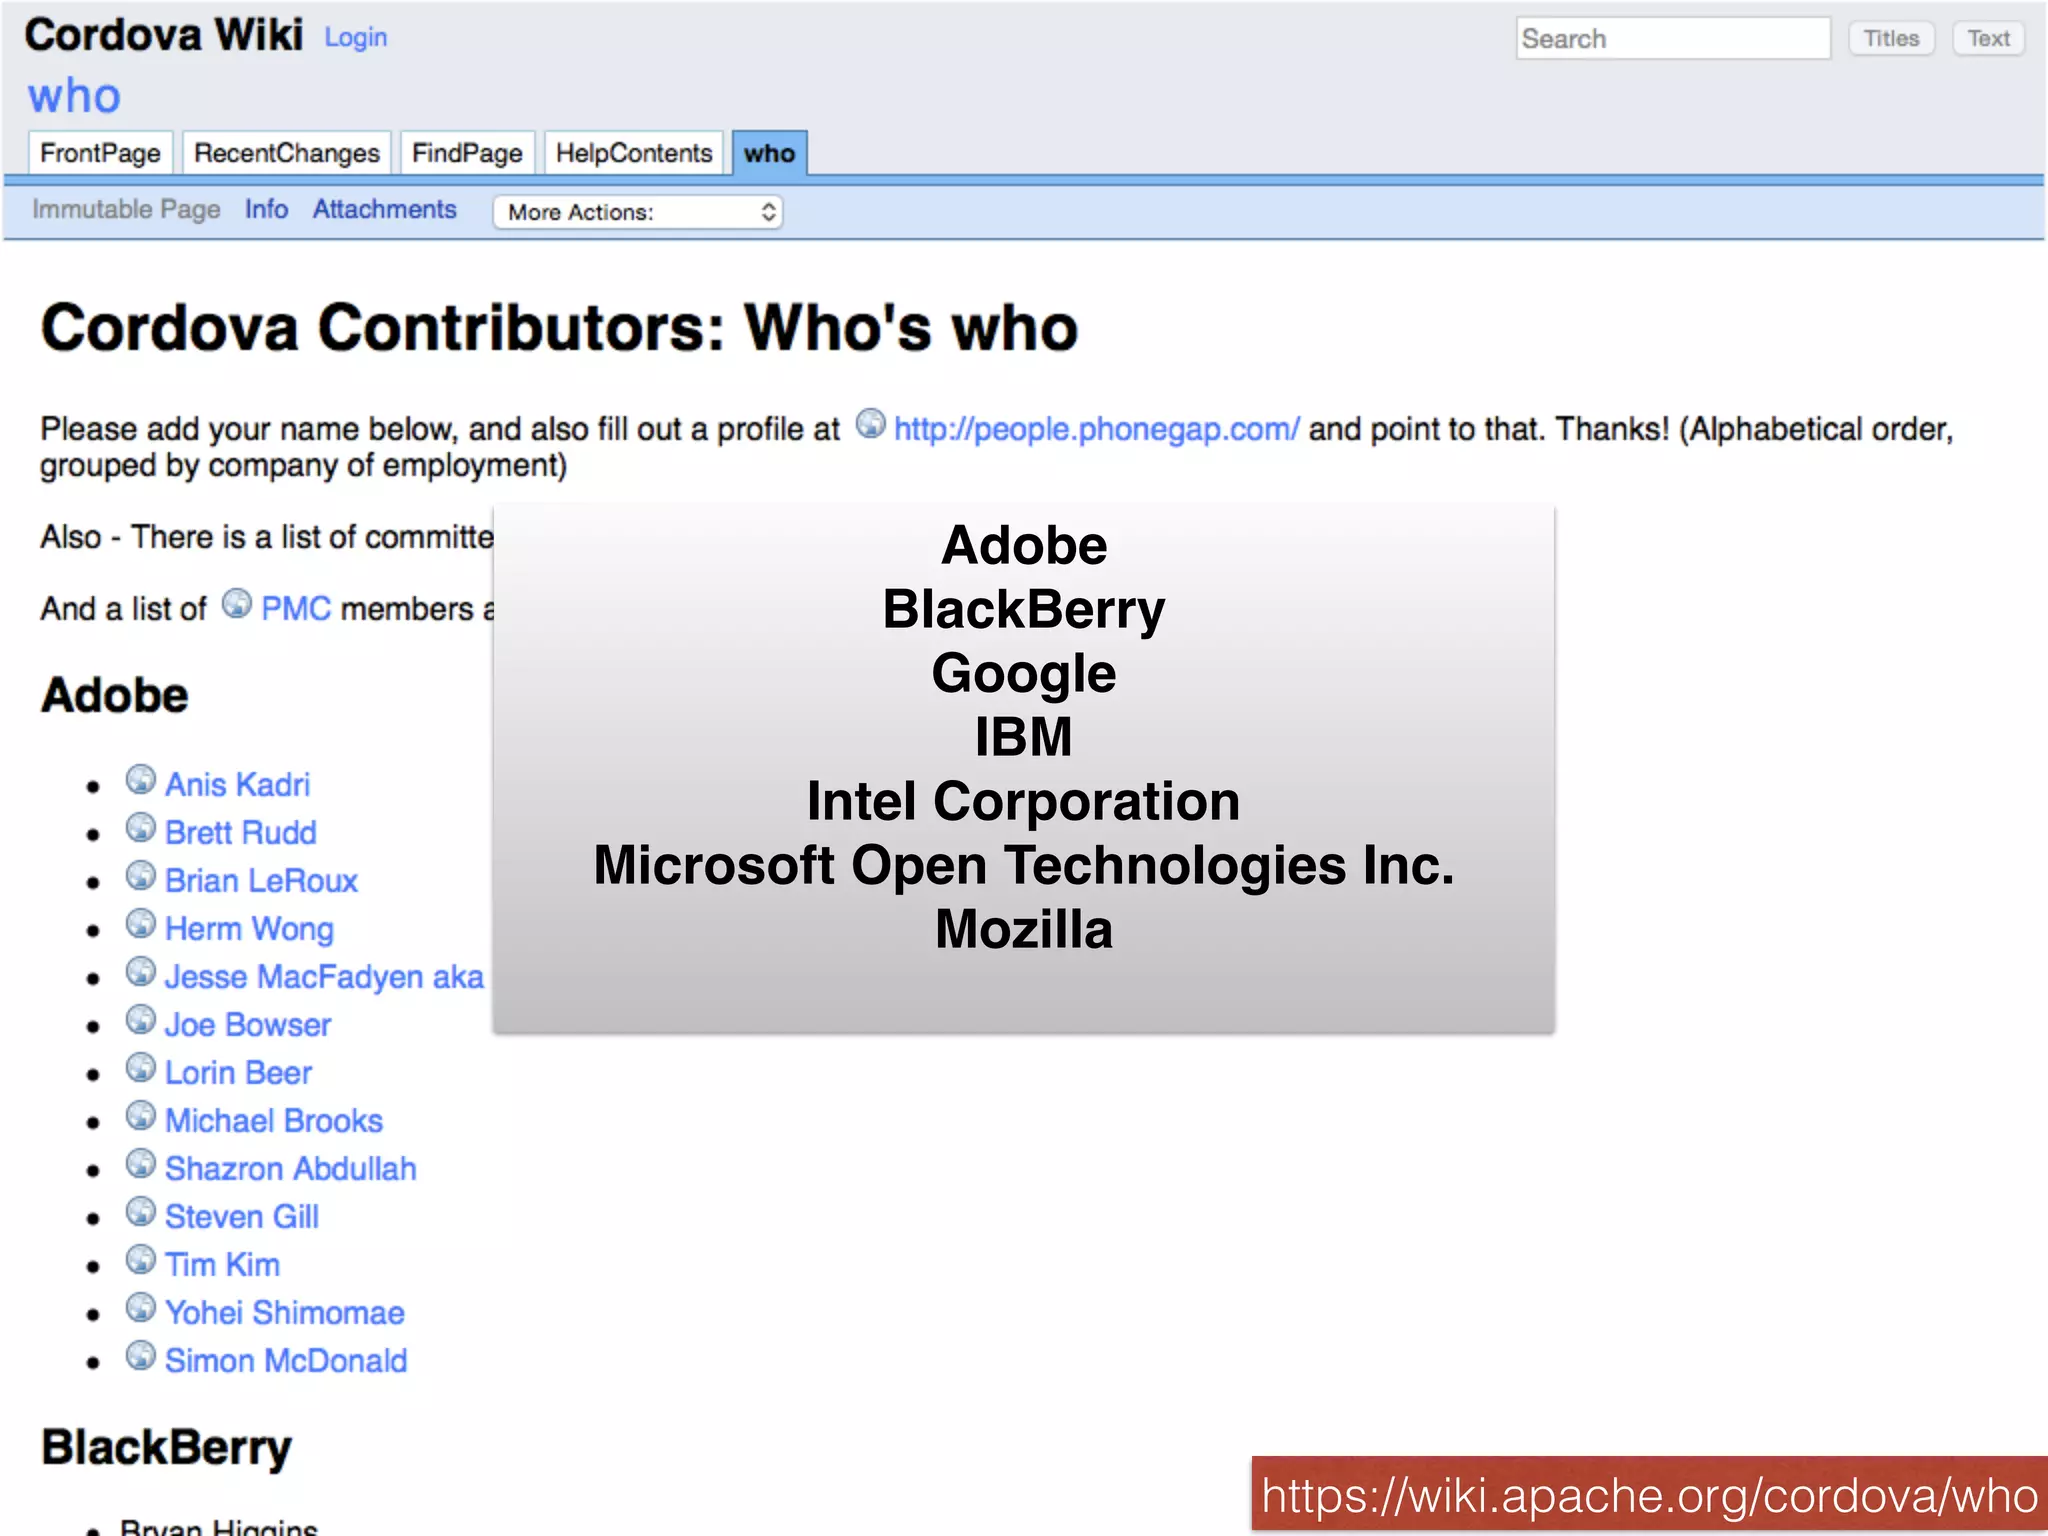Click the globe icon beside Lorin Beer
Image resolution: width=2048 pixels, height=1536 pixels.
click(141, 1068)
